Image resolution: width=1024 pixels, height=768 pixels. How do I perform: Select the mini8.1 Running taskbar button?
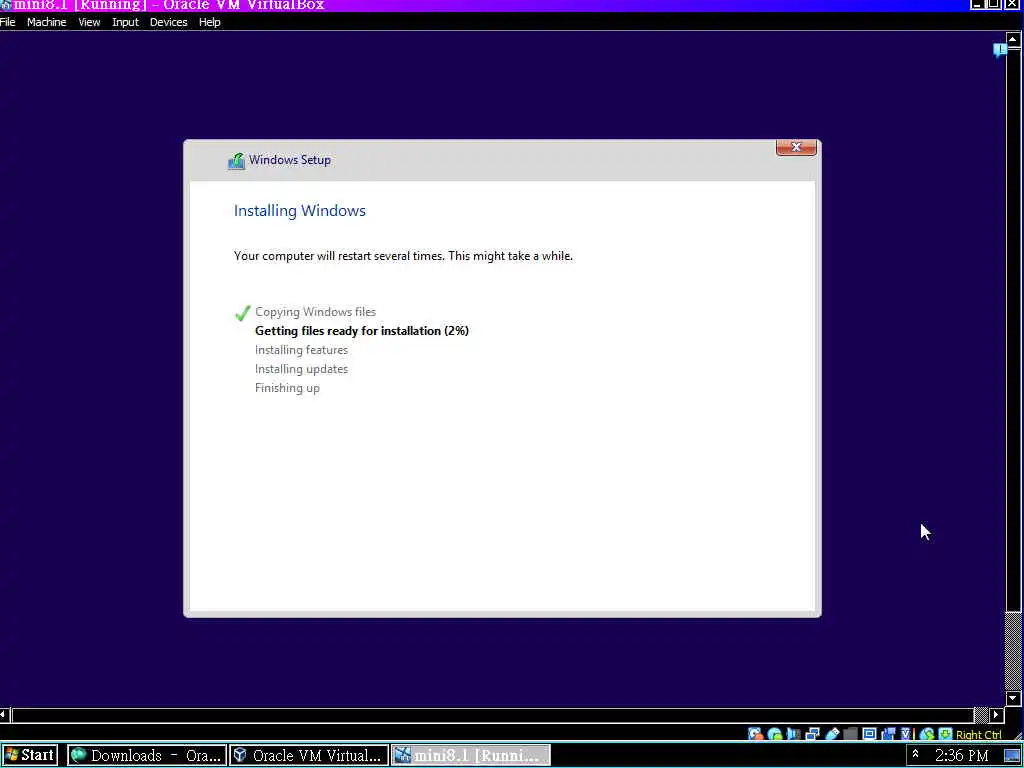471,756
